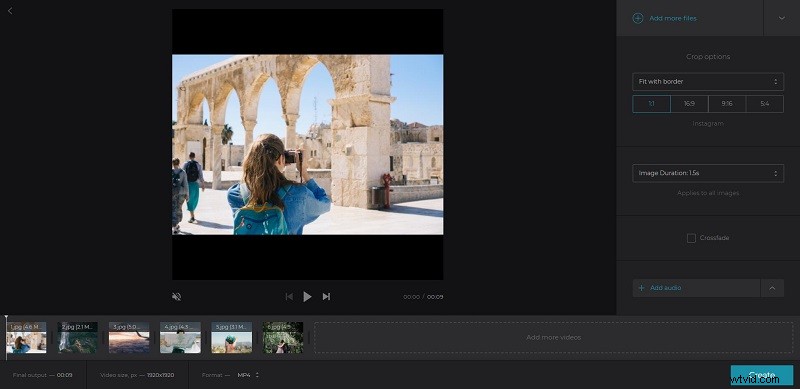The width and height of the screenshot is (800, 389).
Task: Go back using the top-left arrow
Action: pos(10,10)
